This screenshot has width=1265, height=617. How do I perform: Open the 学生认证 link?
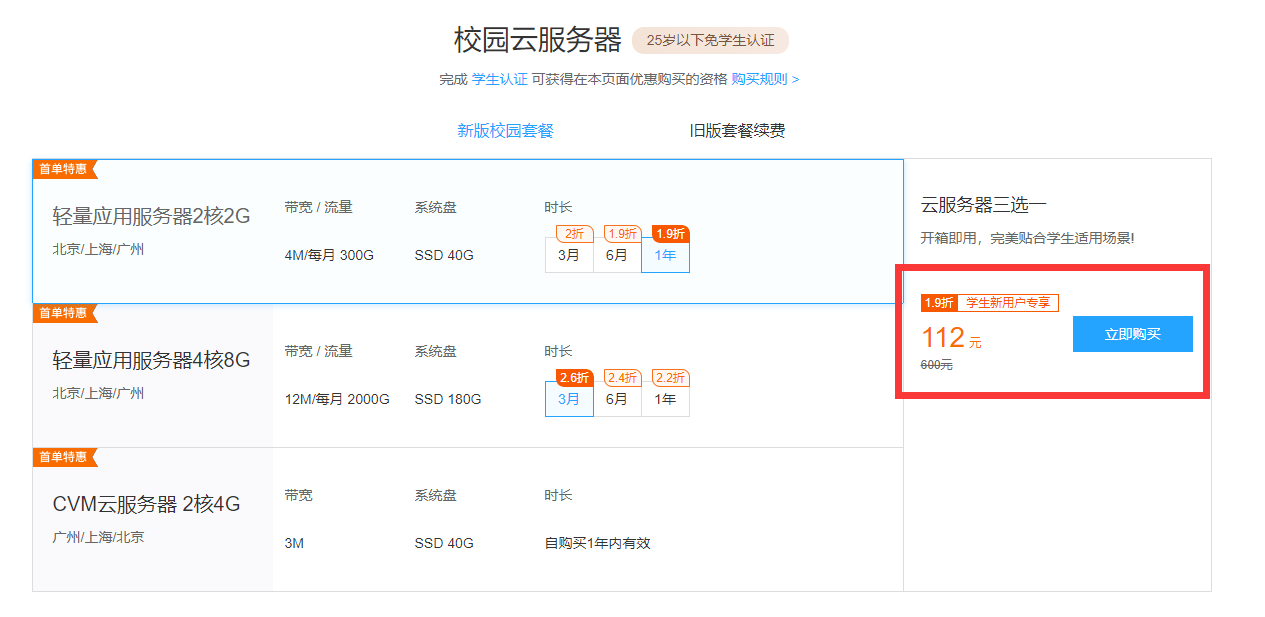[499, 79]
